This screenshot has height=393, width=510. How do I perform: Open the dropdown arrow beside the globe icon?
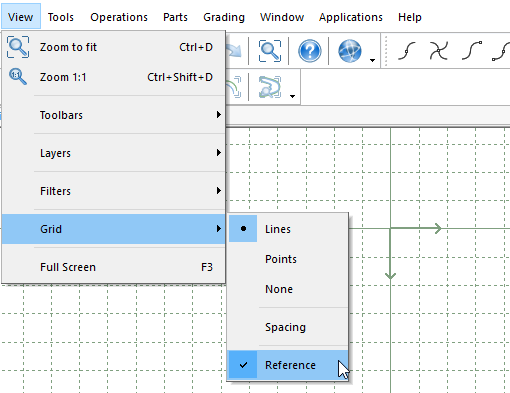[372, 60]
